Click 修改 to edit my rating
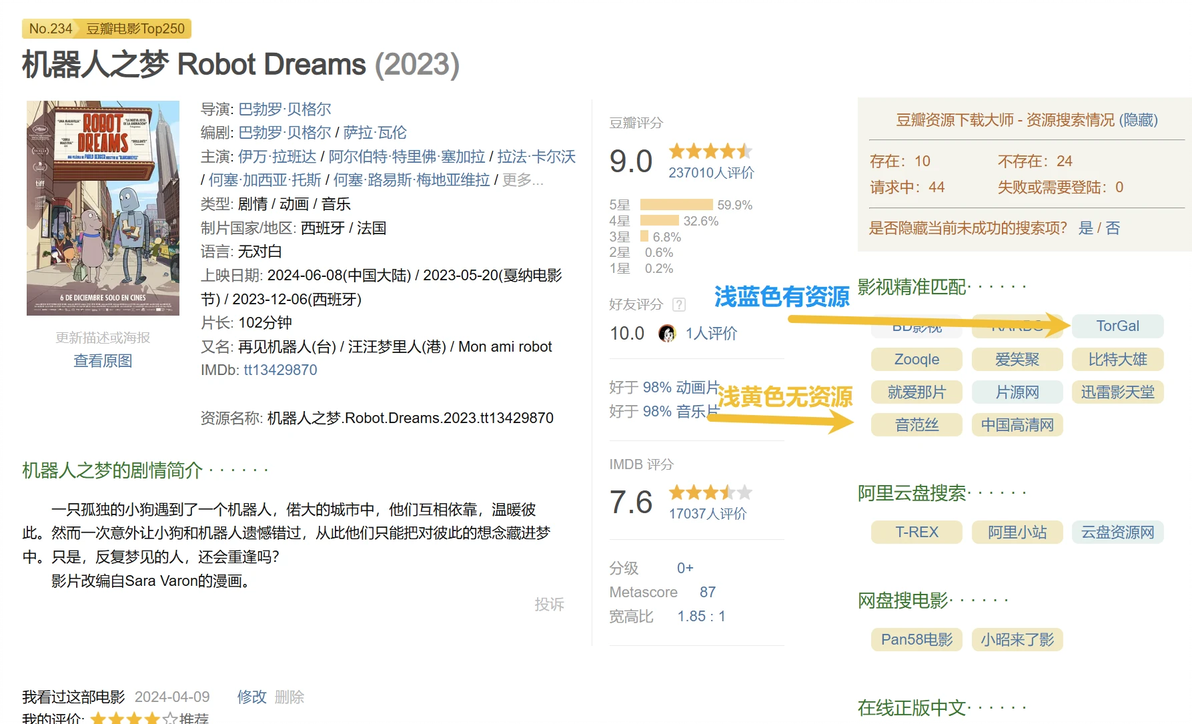Screen dimensions: 1192x724 coord(252,696)
